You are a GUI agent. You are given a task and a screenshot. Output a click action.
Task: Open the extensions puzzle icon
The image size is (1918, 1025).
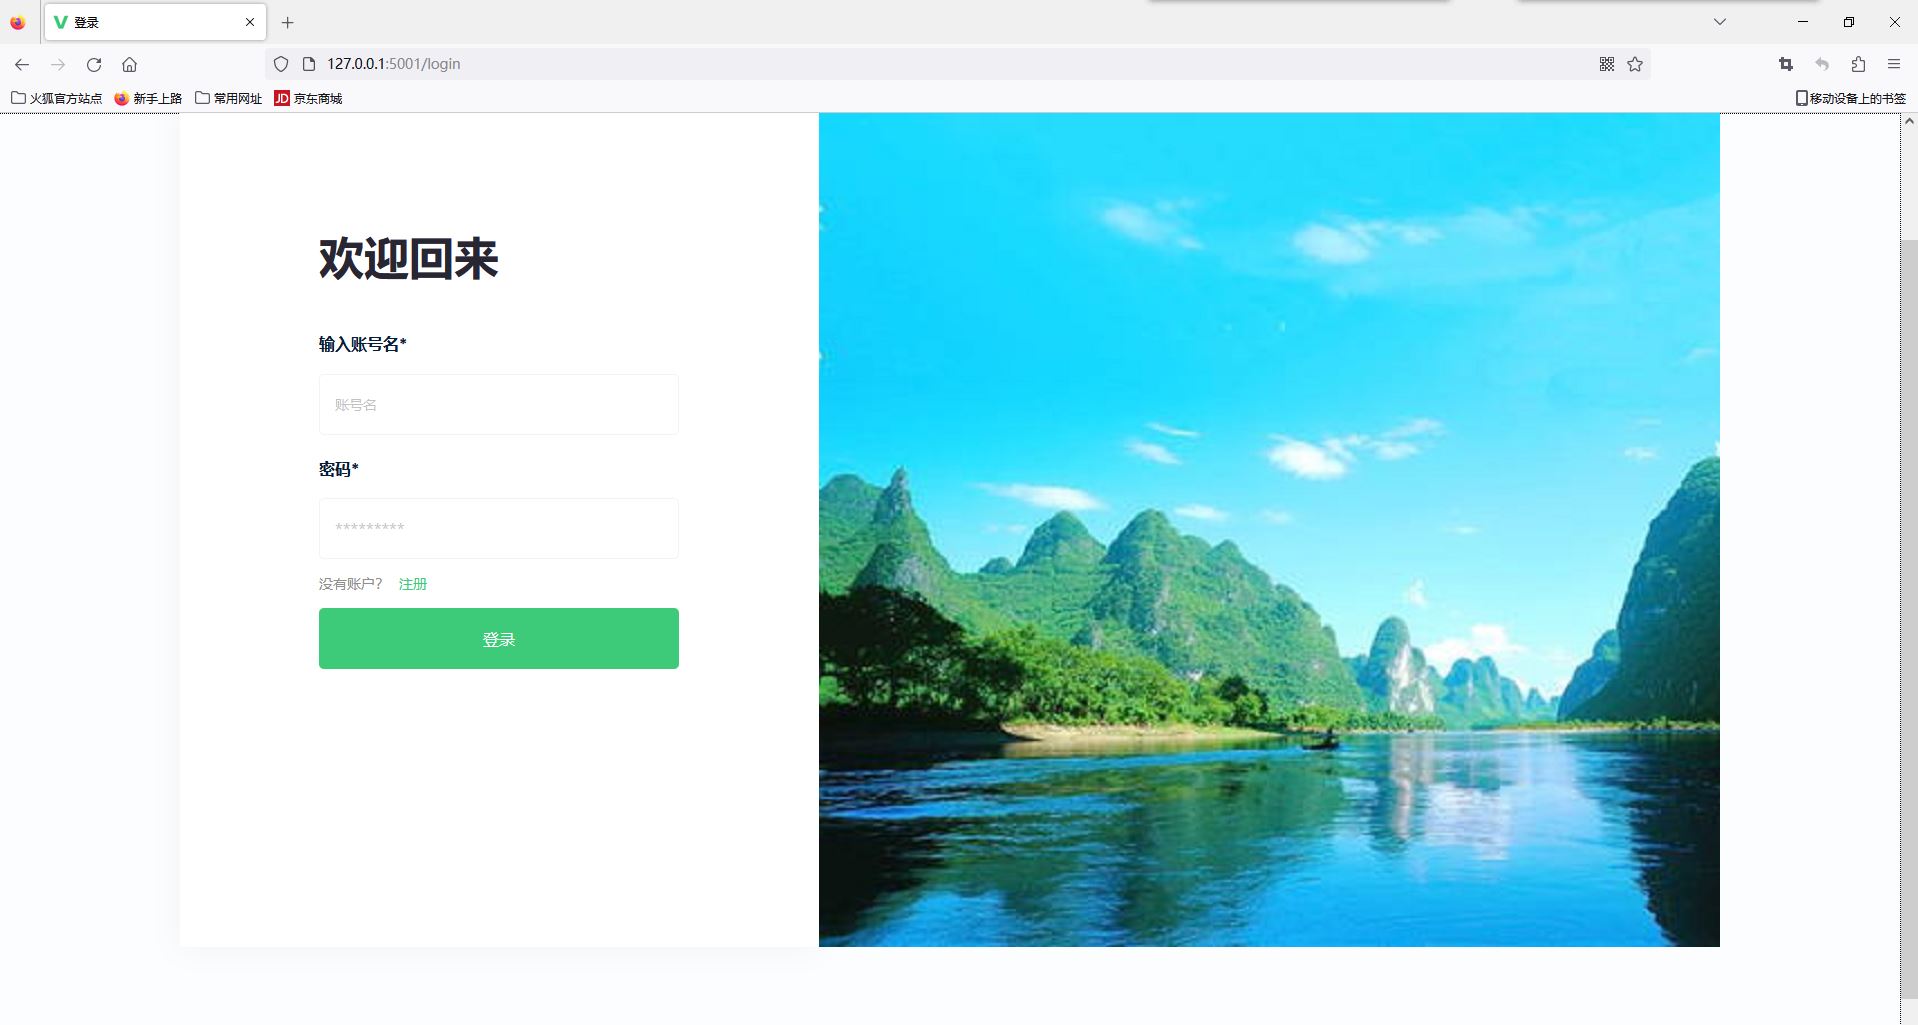(x=1858, y=64)
